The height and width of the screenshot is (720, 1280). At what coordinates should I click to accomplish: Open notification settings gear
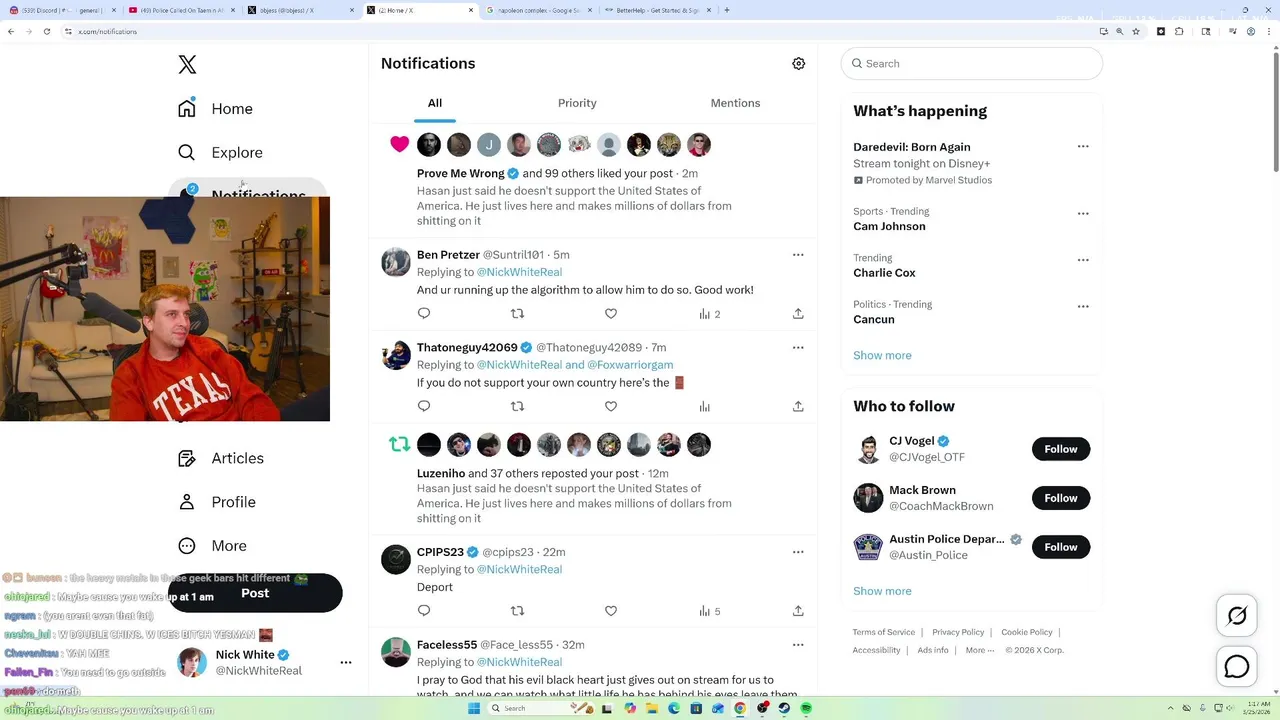(x=798, y=64)
